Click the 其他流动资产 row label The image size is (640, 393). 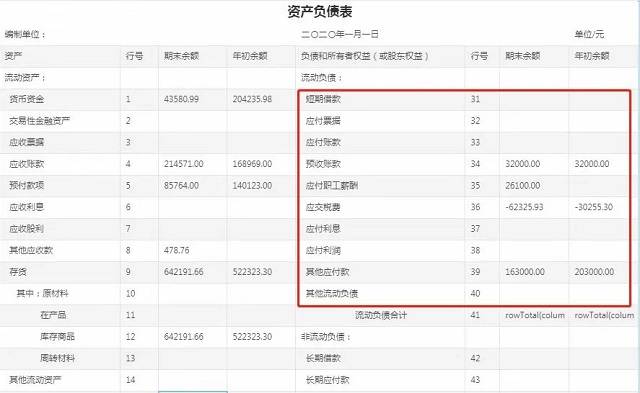coord(36,380)
